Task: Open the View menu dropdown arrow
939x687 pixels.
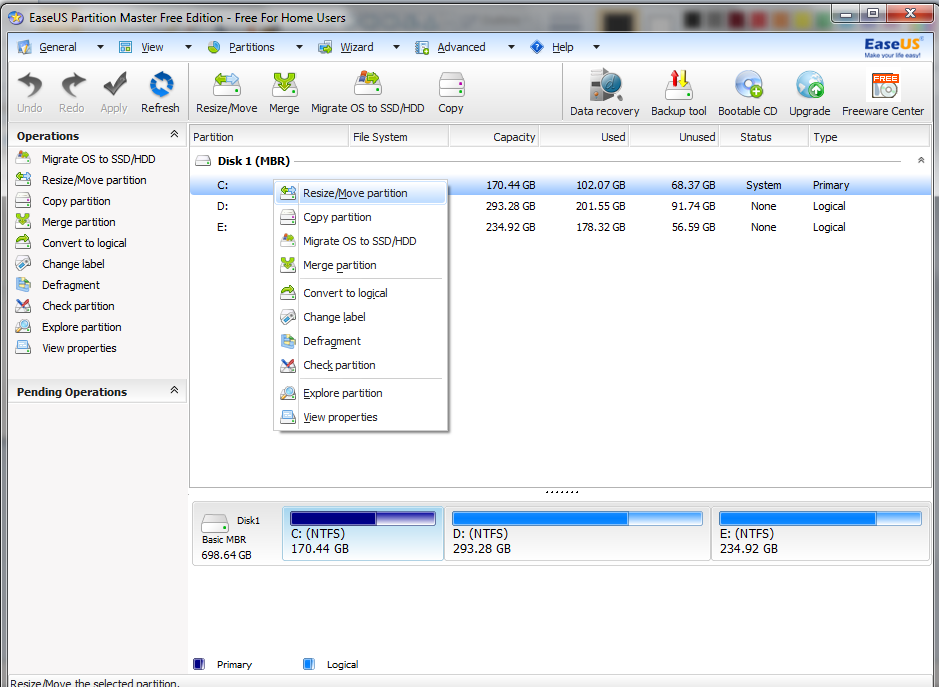Action: coord(188,47)
